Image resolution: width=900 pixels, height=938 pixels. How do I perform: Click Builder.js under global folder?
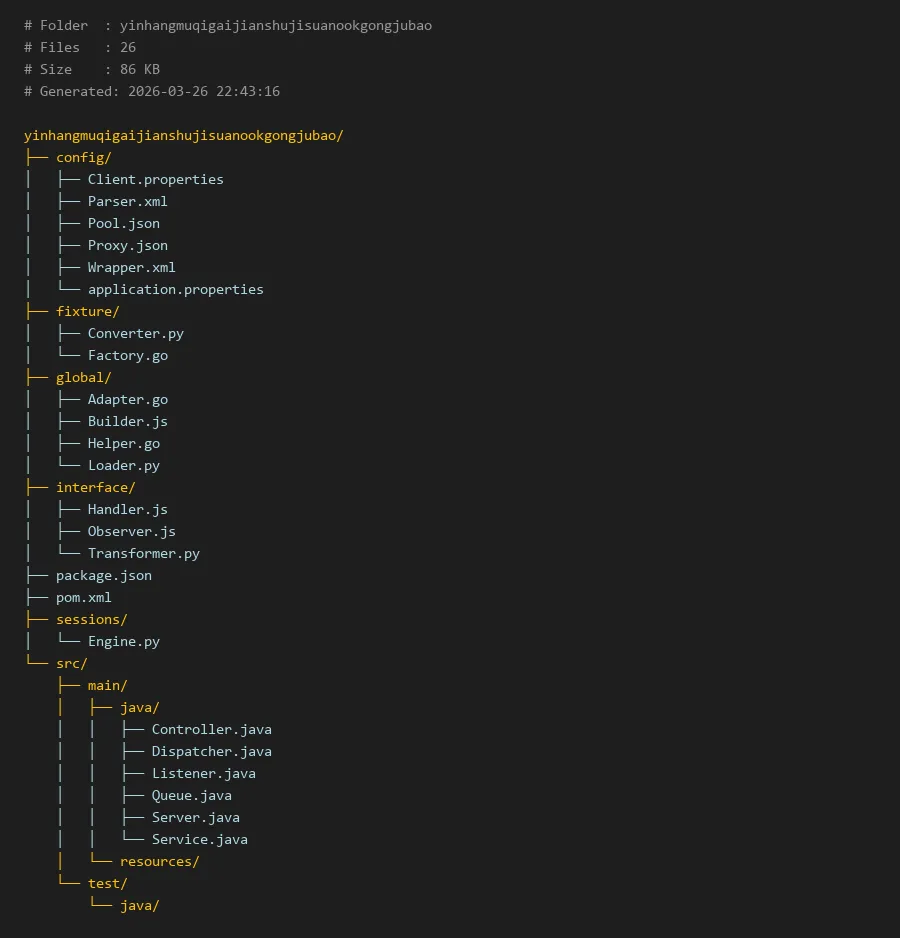(127, 422)
